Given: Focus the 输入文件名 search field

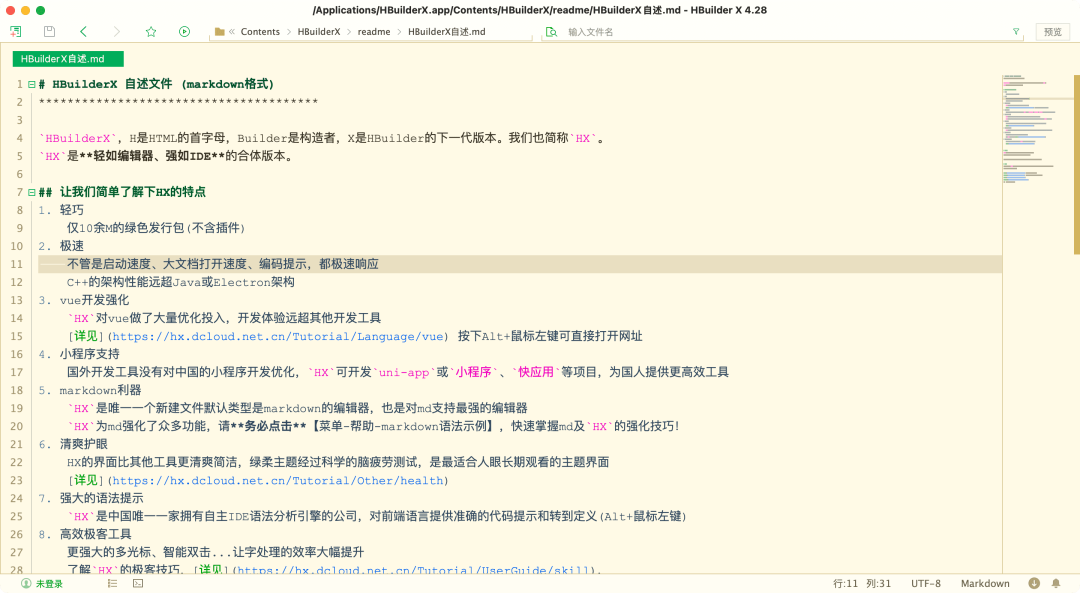Looking at the screenshot, I should pos(782,32).
